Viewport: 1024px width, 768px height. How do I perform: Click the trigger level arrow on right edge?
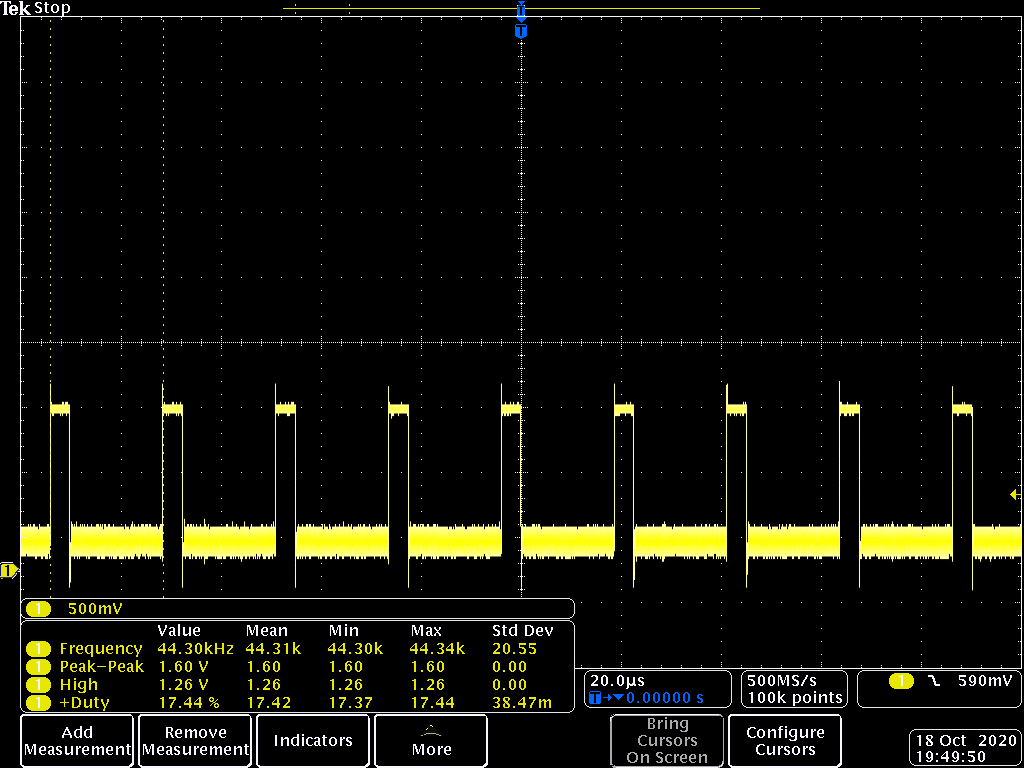point(1016,495)
